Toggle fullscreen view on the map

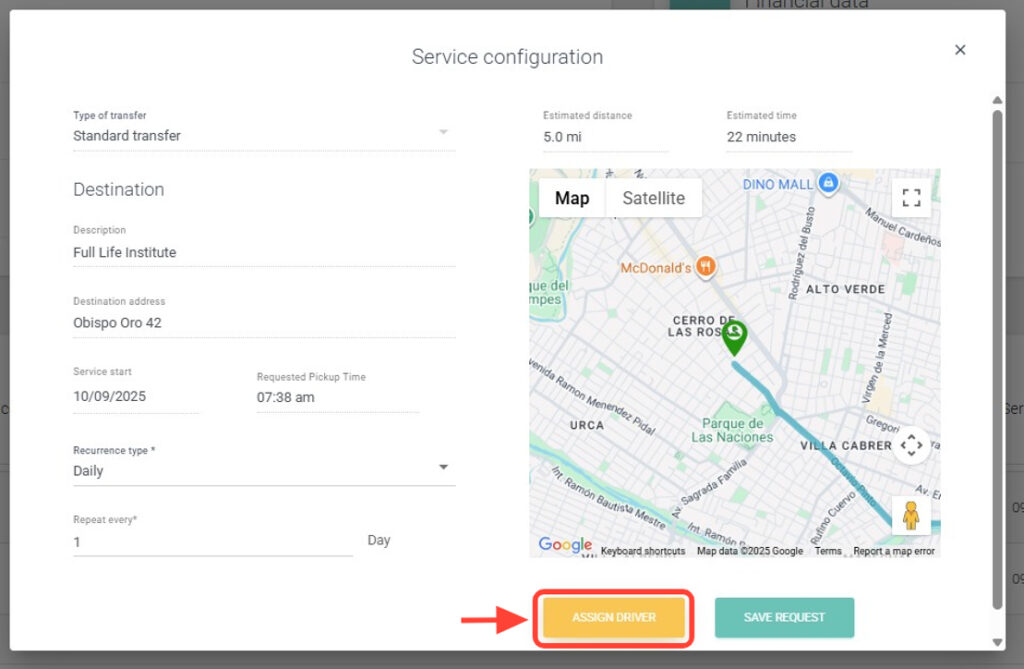pos(911,197)
